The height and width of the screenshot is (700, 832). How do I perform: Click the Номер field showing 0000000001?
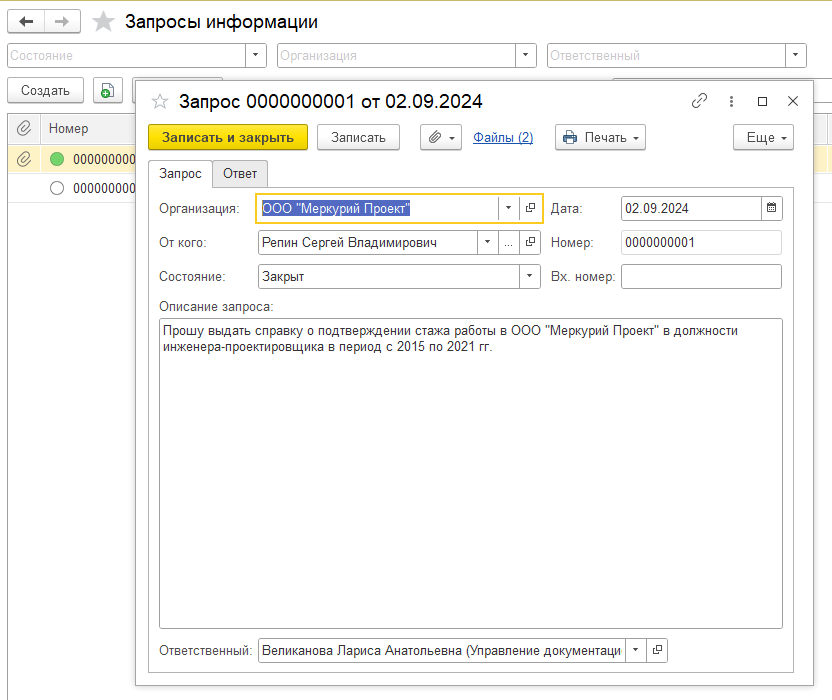point(701,242)
